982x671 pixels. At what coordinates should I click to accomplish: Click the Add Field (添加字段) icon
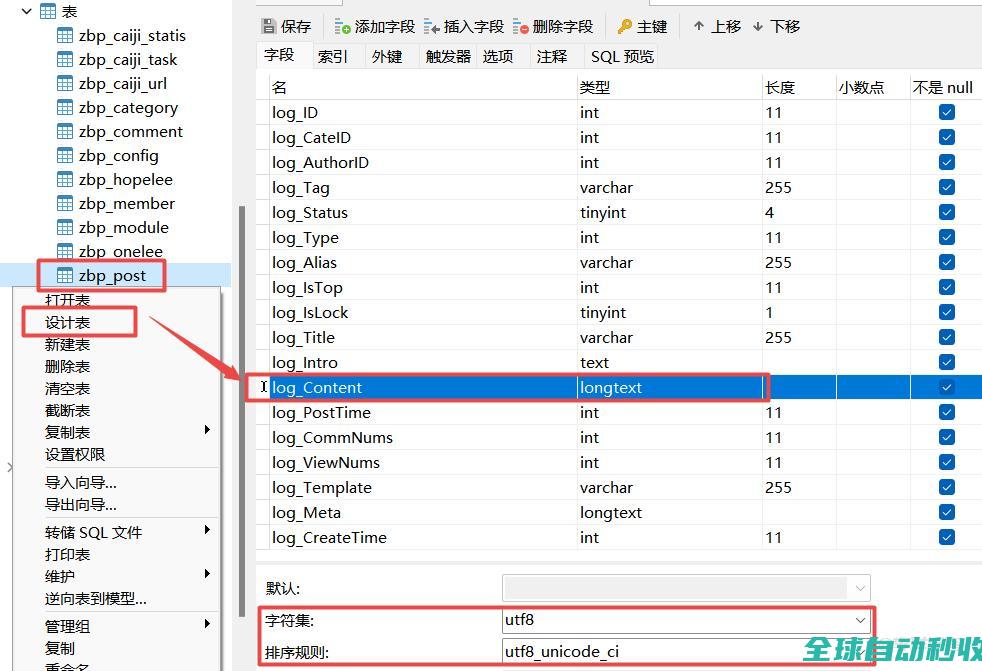coord(342,26)
